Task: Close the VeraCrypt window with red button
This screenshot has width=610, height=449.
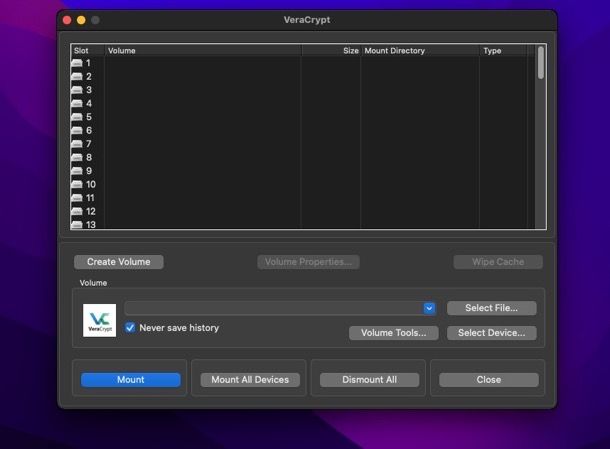Action: click(x=67, y=20)
